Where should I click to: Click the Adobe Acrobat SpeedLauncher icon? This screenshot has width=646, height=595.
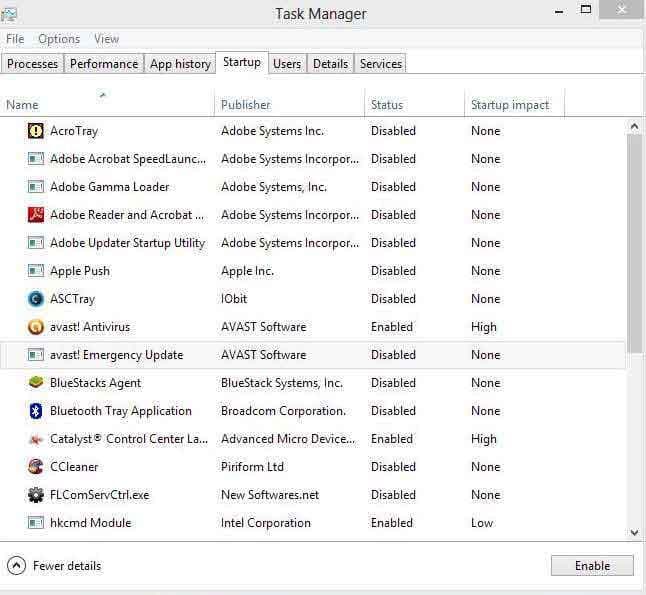(36, 159)
